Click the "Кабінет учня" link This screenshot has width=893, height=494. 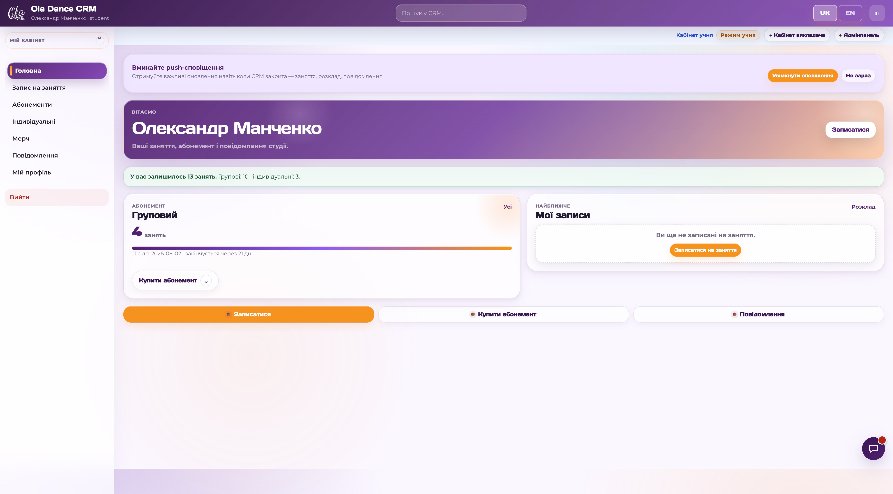(x=694, y=35)
